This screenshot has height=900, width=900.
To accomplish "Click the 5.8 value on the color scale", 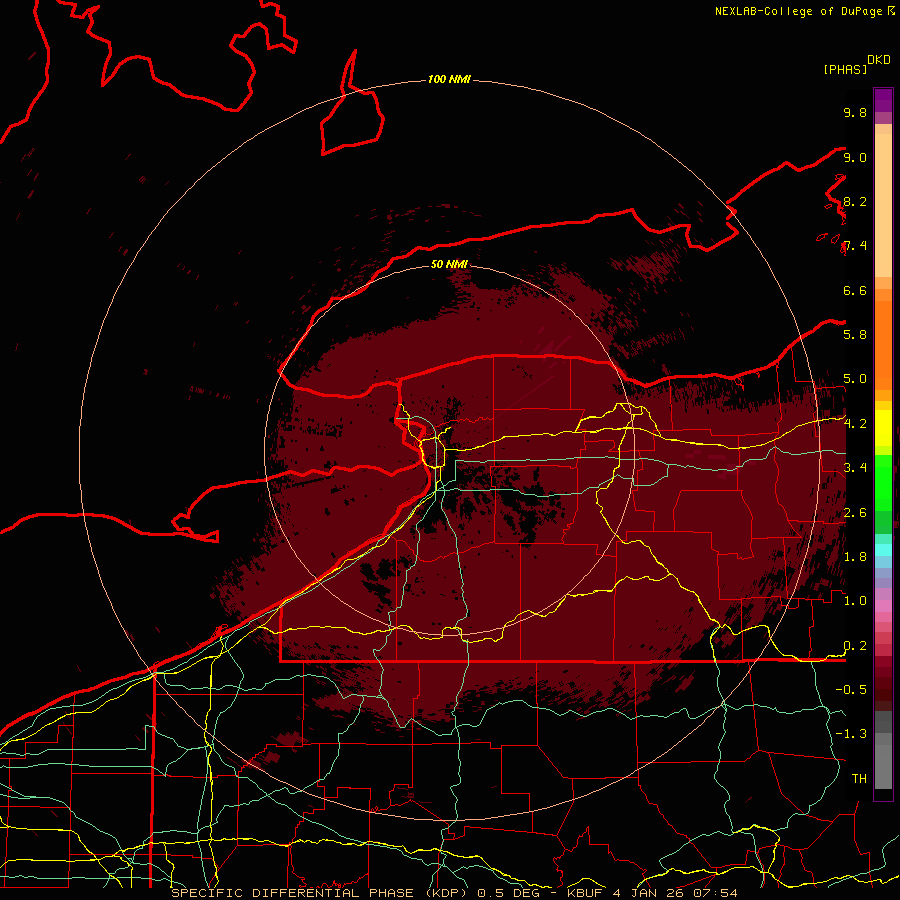I will tap(855, 334).
